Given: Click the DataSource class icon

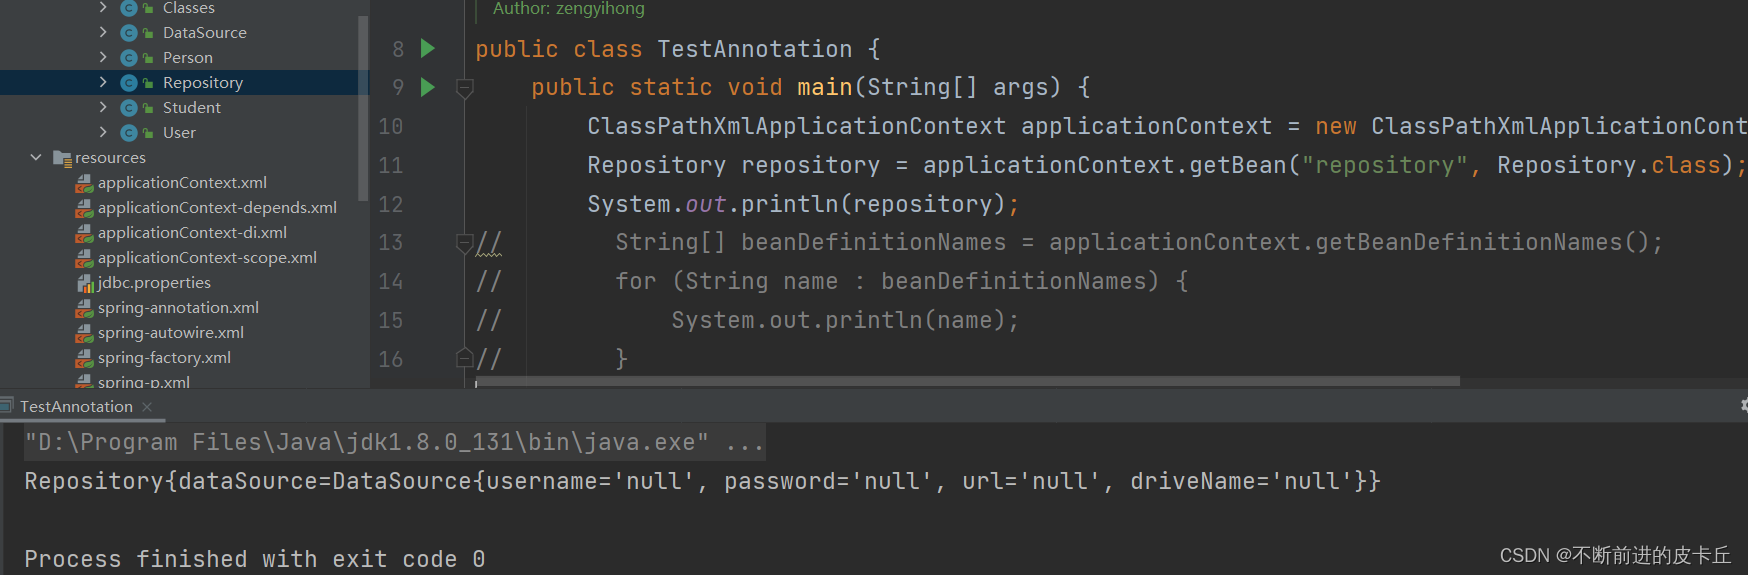Looking at the screenshot, I should pyautogui.click(x=129, y=33).
